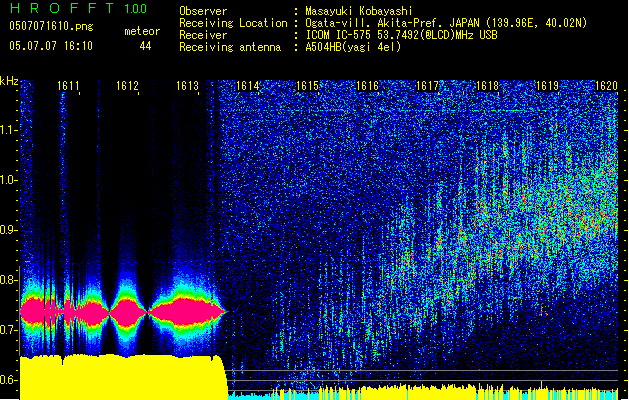
Task: Click the Receiving antenna field label
Action: [x=230, y=47]
